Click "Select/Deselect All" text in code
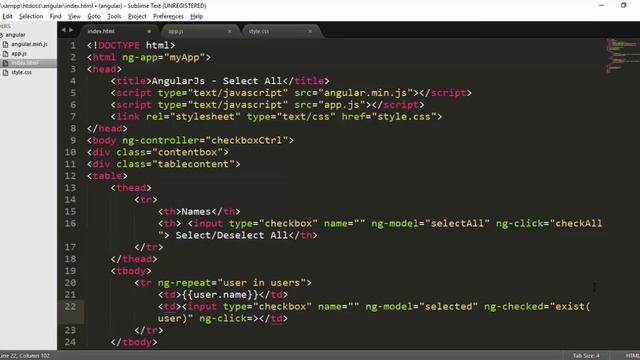This screenshot has height=360, width=640. (232, 235)
